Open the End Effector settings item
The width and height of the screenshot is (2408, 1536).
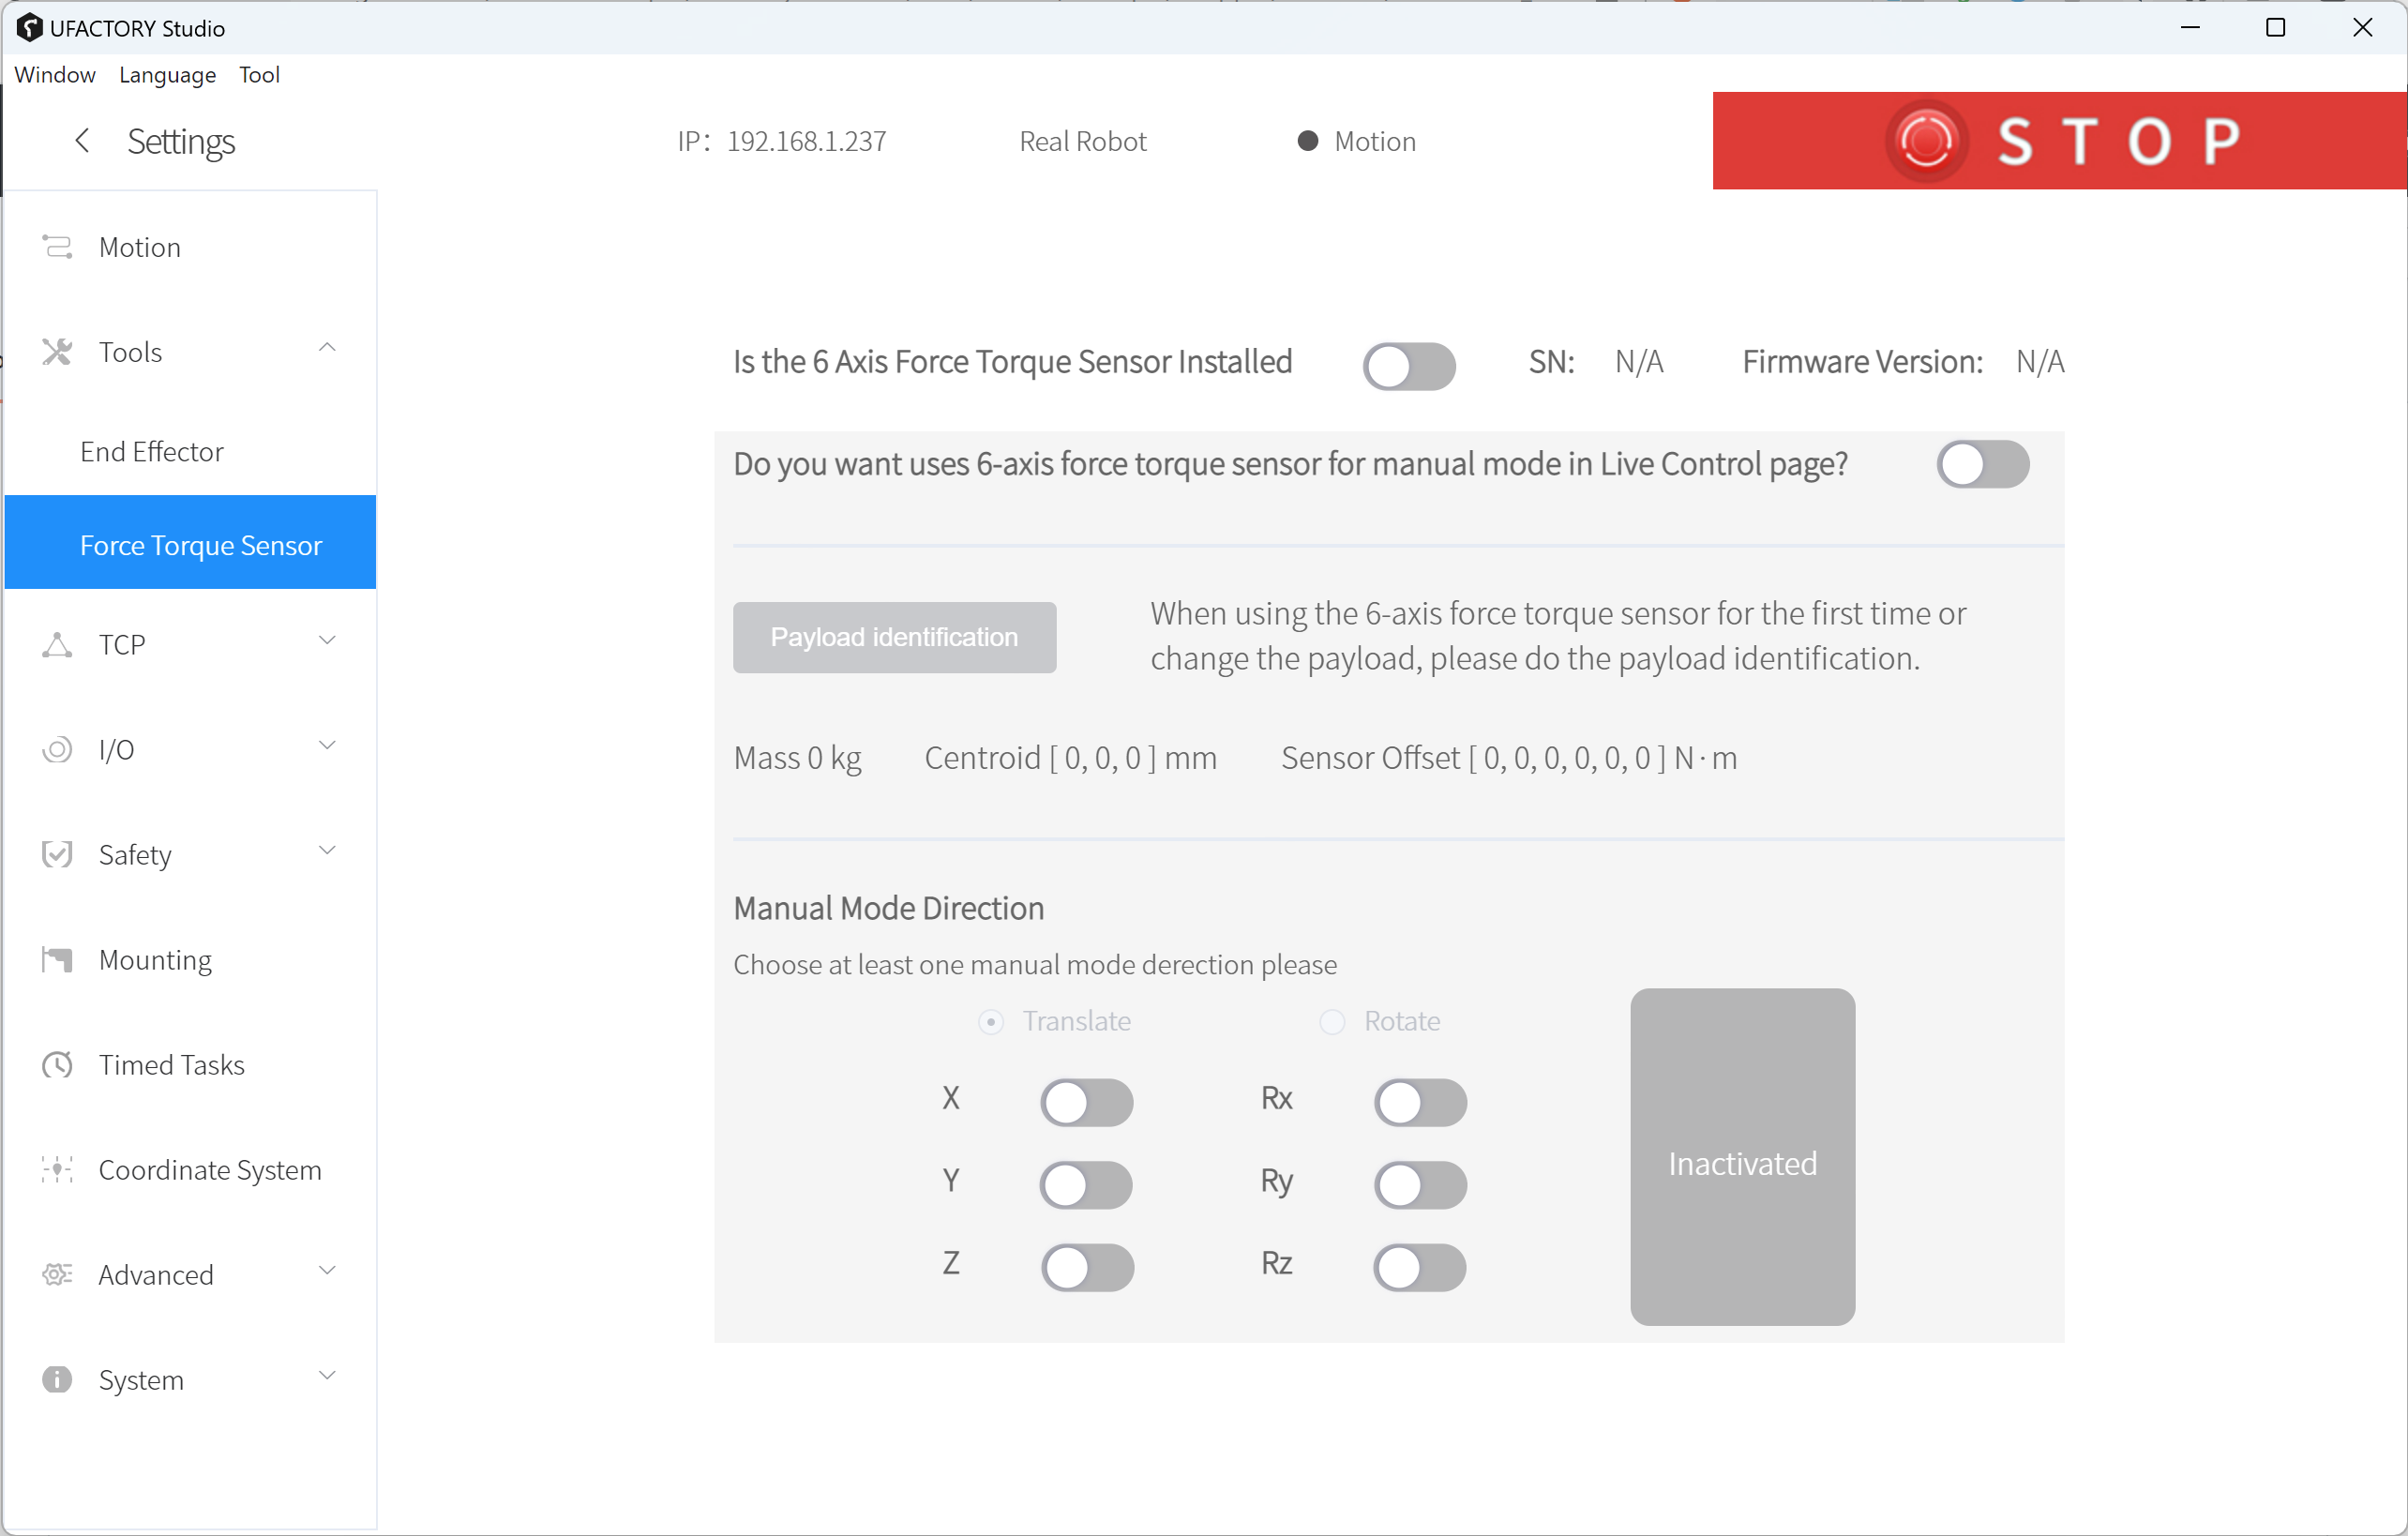pyautogui.click(x=152, y=452)
